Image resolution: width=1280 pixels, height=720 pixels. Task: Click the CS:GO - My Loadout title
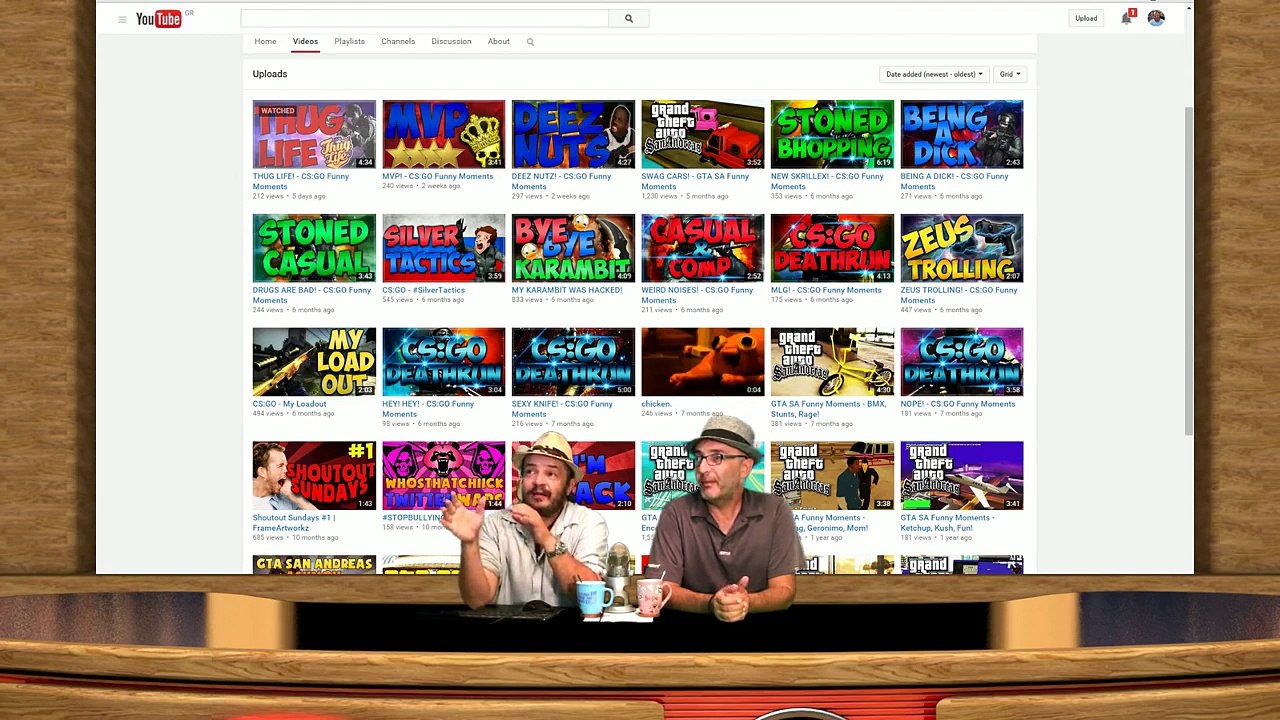(x=290, y=404)
